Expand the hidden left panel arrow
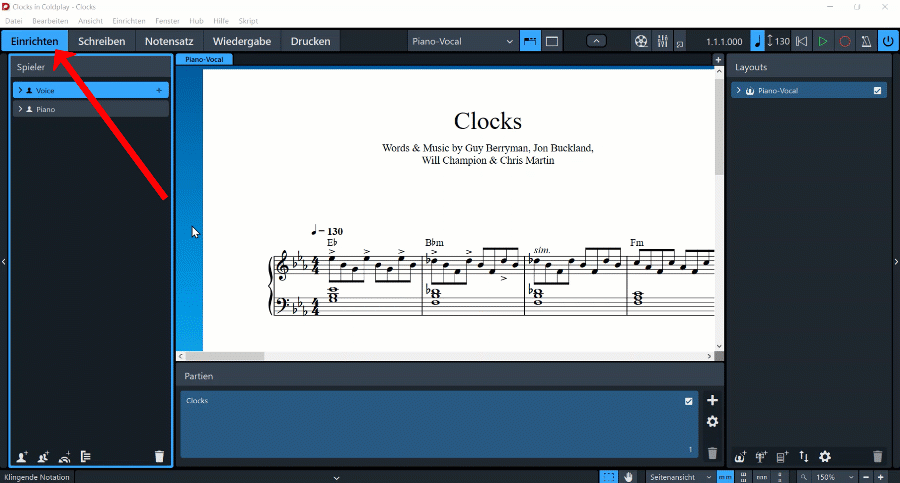This screenshot has width=900, height=483. click(x=4, y=262)
